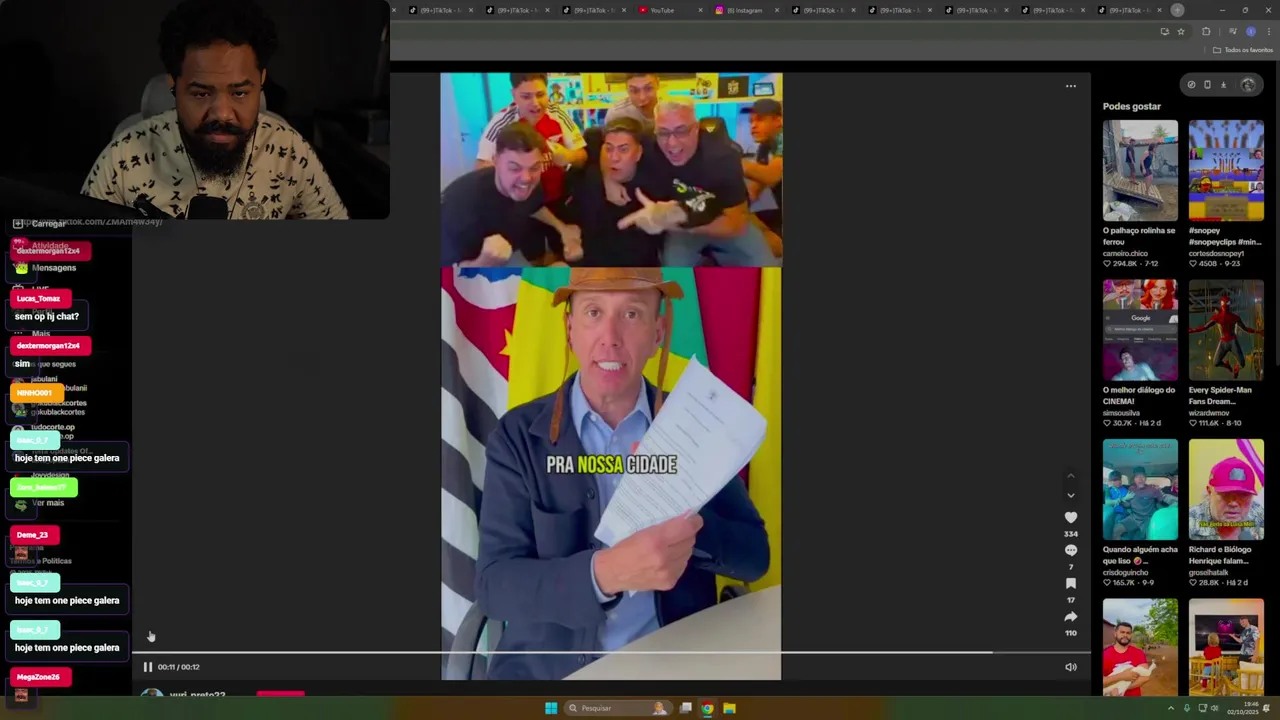Click the cast/install icon in the address bar

coord(1164,32)
